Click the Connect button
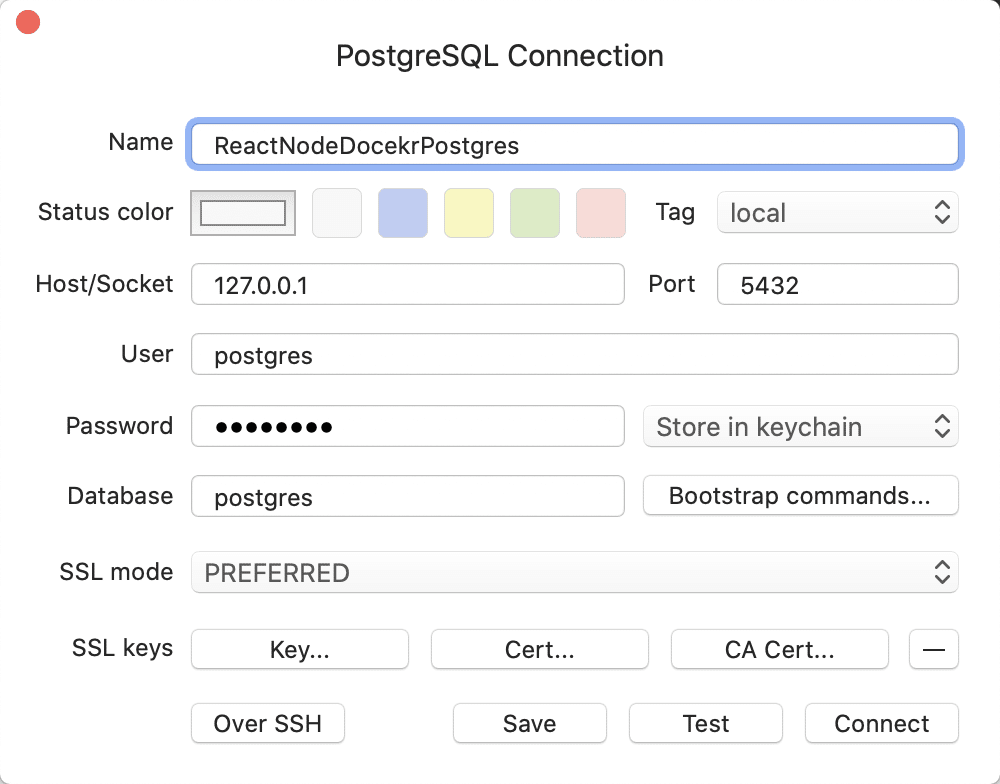Viewport: 1000px width, 784px height. (x=881, y=723)
